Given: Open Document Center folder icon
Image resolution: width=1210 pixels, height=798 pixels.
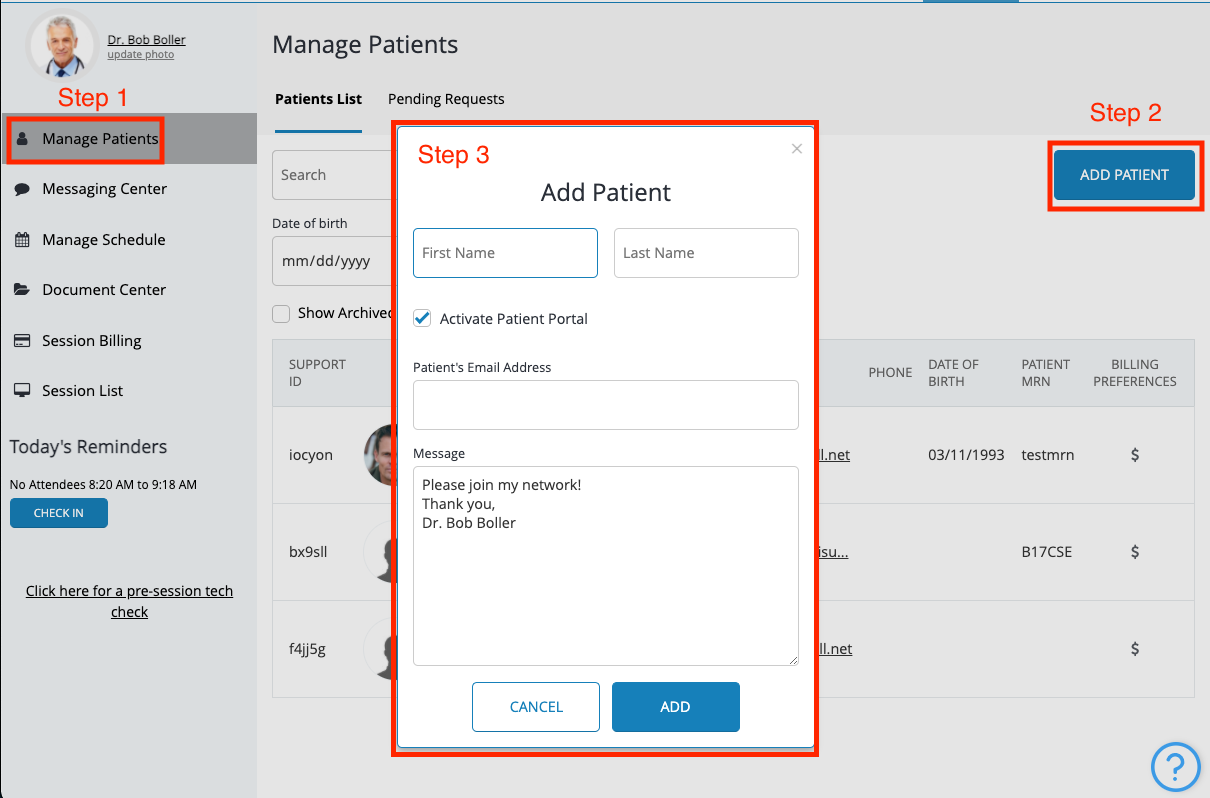Looking at the screenshot, I should pyautogui.click(x=22, y=290).
